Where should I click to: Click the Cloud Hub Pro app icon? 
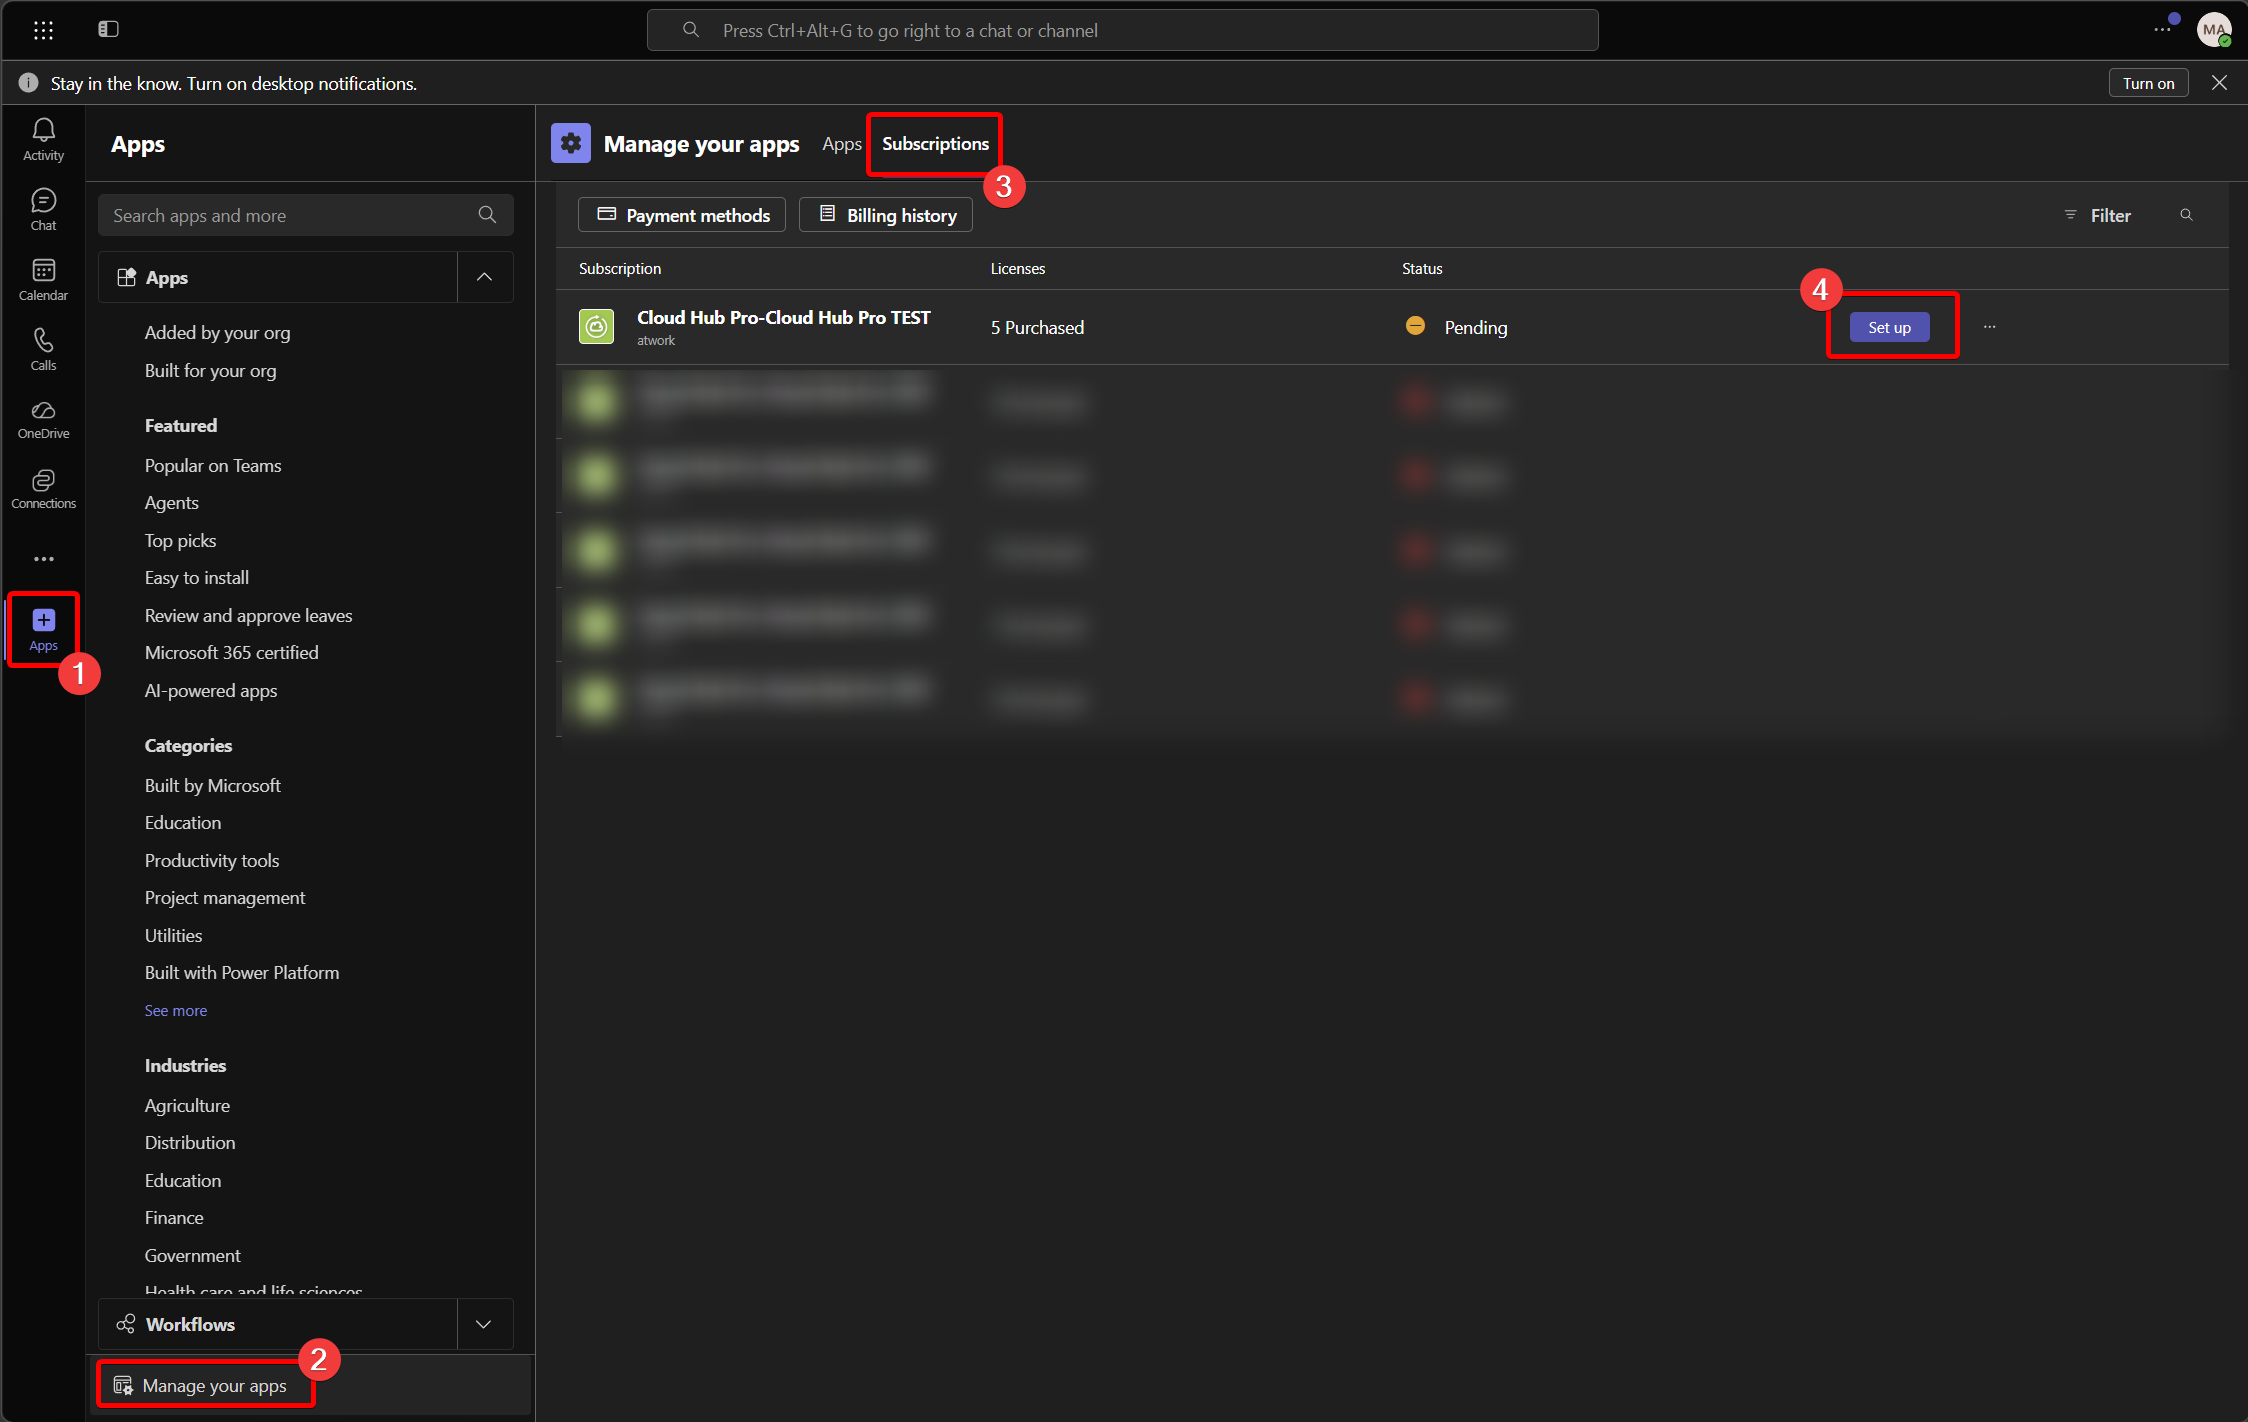[x=597, y=327]
